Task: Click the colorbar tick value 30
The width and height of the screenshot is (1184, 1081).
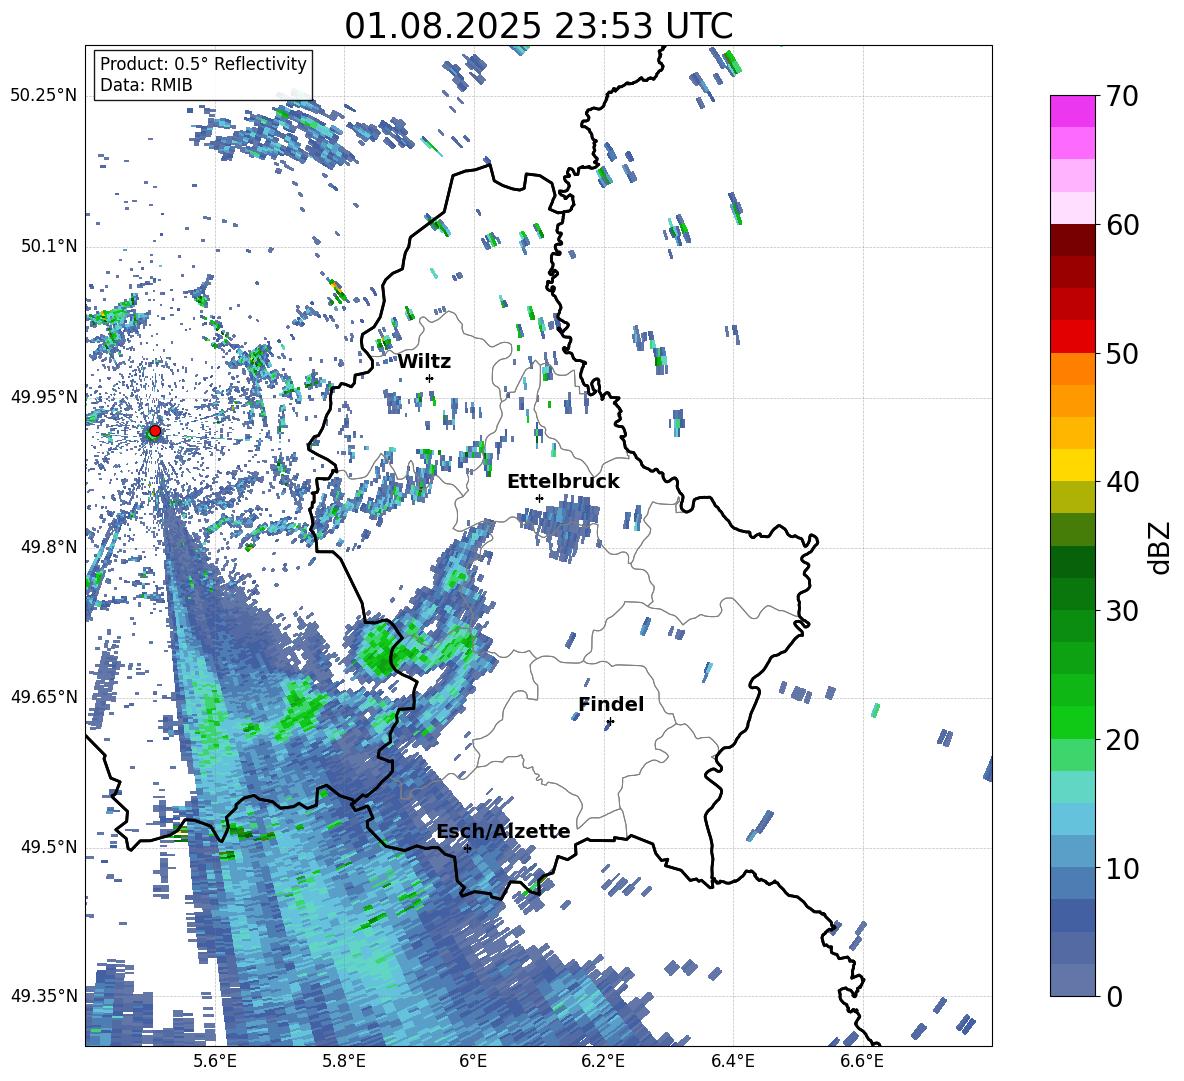Action: pyautogui.click(x=1122, y=611)
